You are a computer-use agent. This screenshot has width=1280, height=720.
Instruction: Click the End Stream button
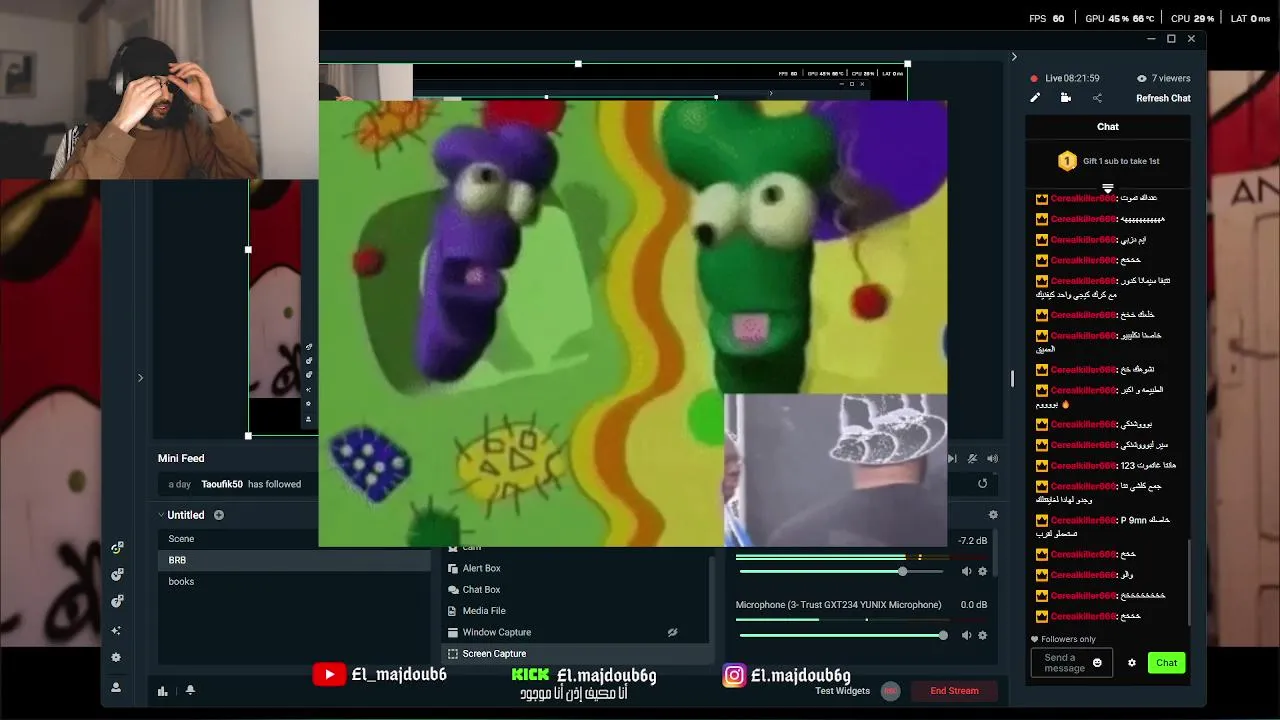pos(954,691)
